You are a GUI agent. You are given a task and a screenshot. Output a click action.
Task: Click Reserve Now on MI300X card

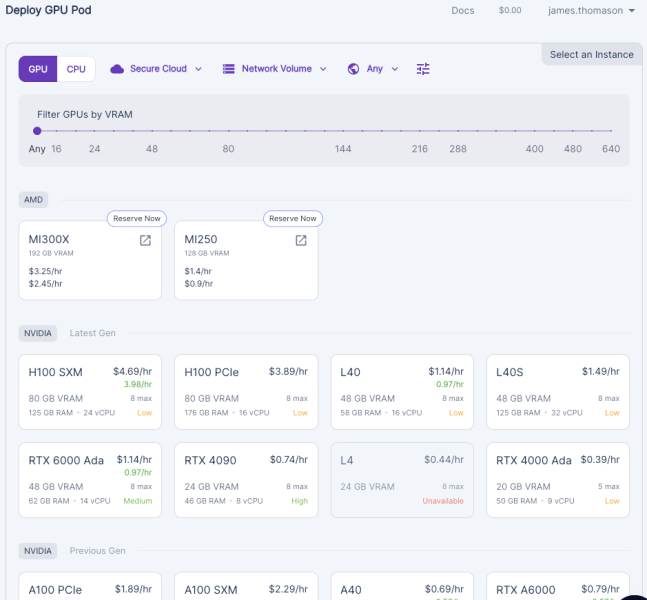(137, 219)
